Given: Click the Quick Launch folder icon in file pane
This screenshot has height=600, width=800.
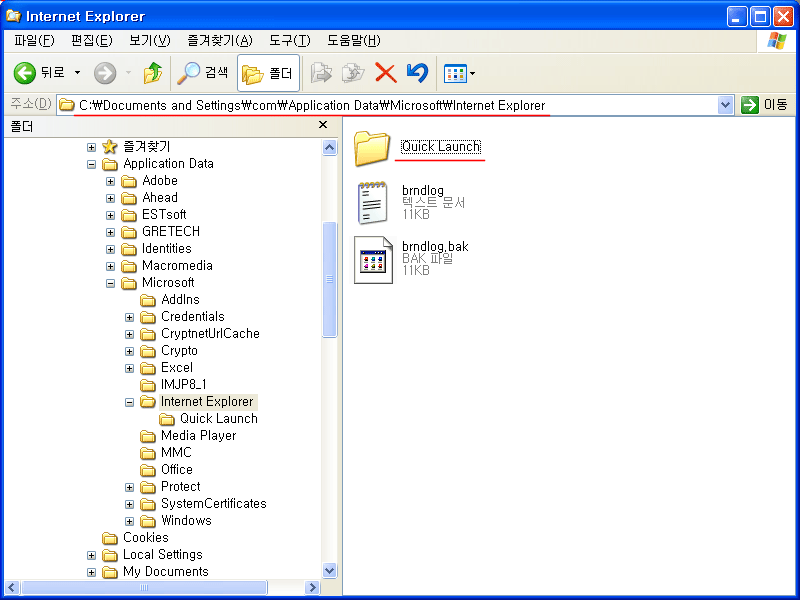Looking at the screenshot, I should 372,148.
